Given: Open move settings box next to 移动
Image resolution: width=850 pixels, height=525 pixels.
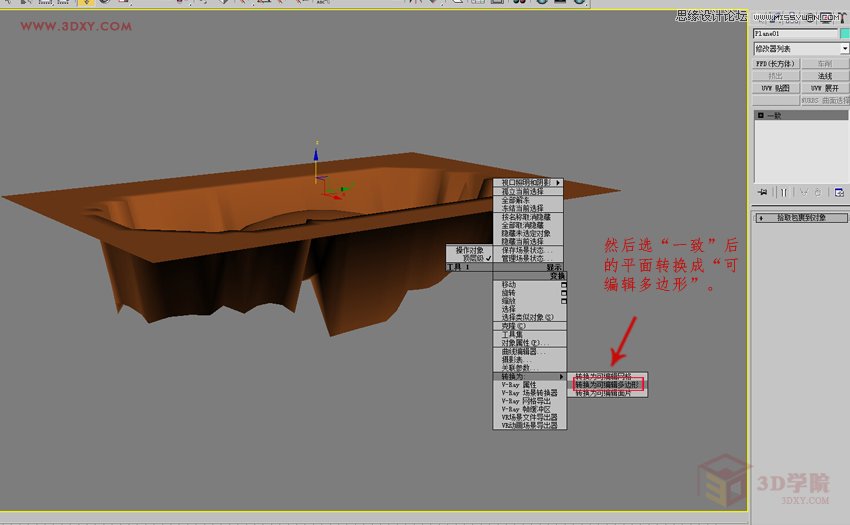Looking at the screenshot, I should (564, 285).
